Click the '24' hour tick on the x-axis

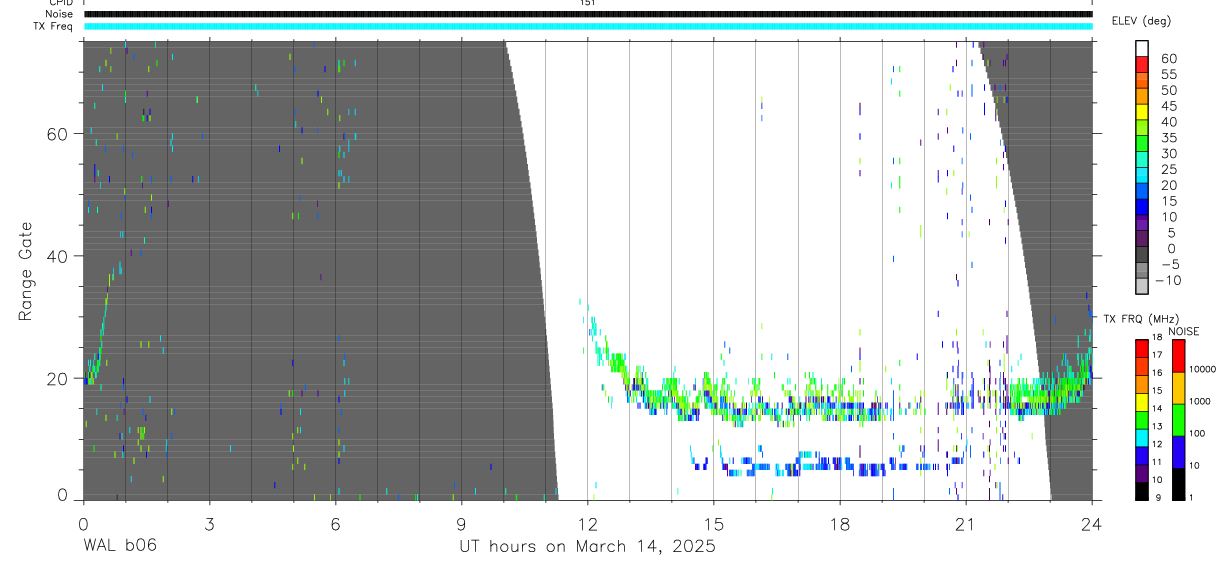coord(1092,522)
